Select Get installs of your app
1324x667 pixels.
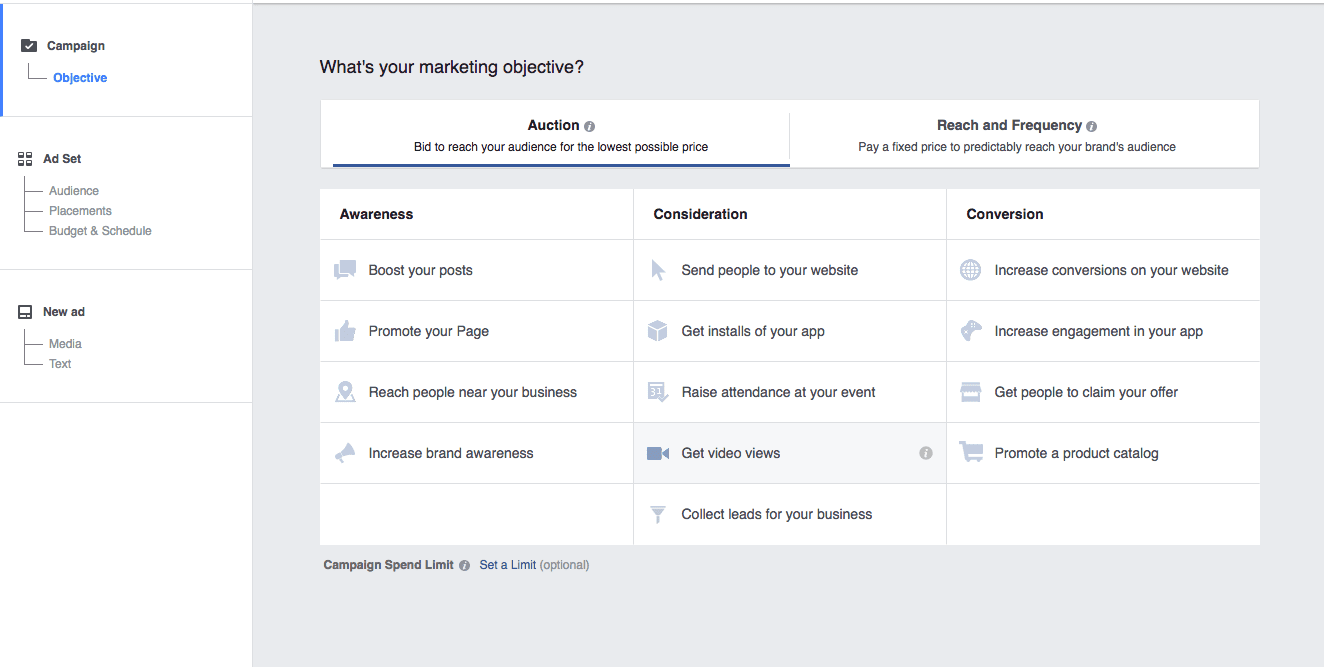790,331
